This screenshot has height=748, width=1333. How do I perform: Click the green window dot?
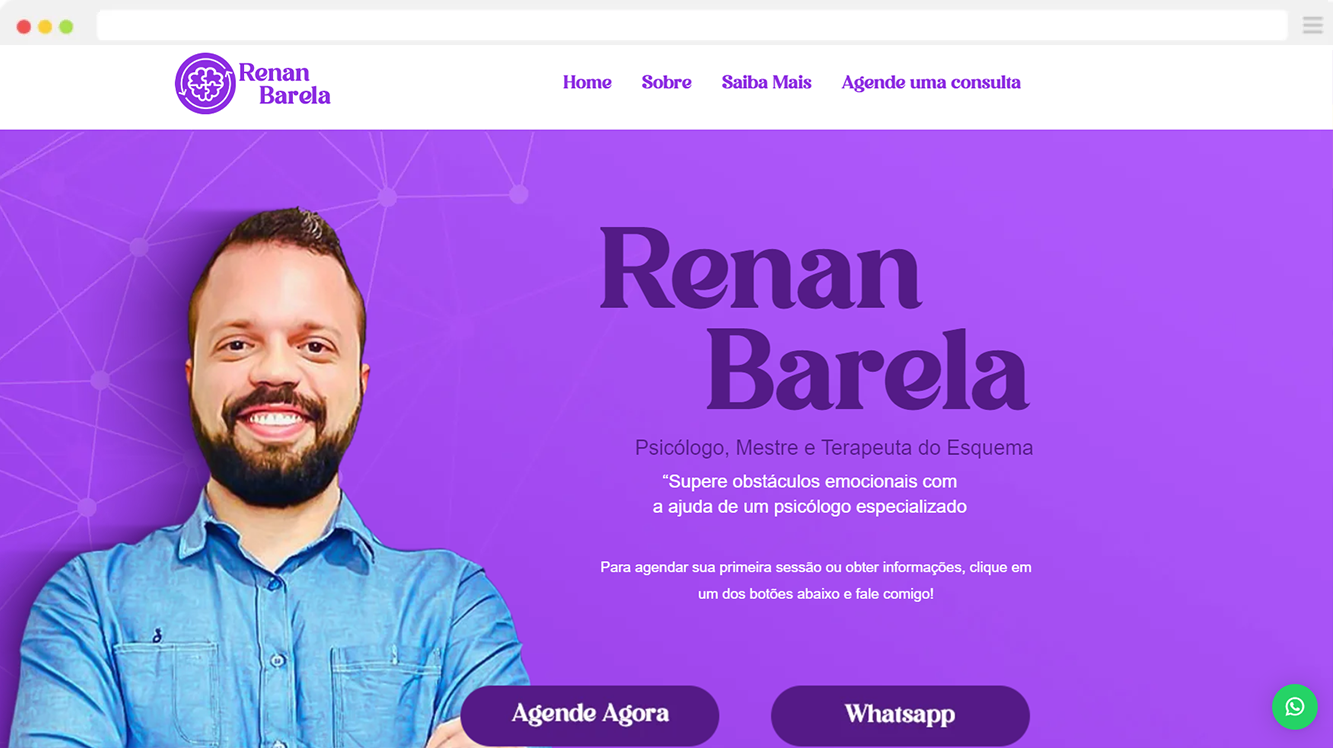click(66, 27)
